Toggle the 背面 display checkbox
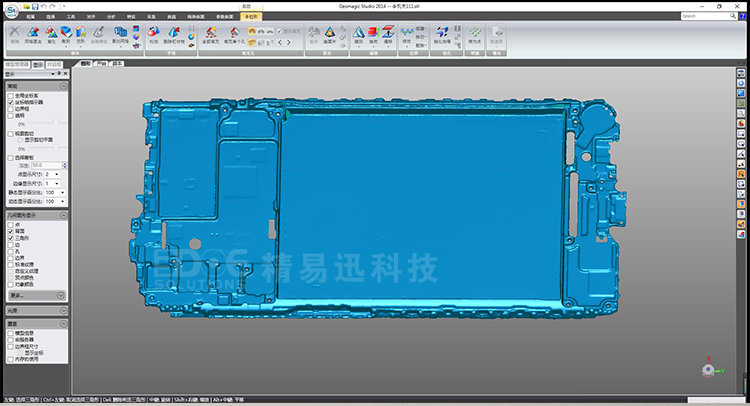The width and height of the screenshot is (750, 406). pos(11,230)
